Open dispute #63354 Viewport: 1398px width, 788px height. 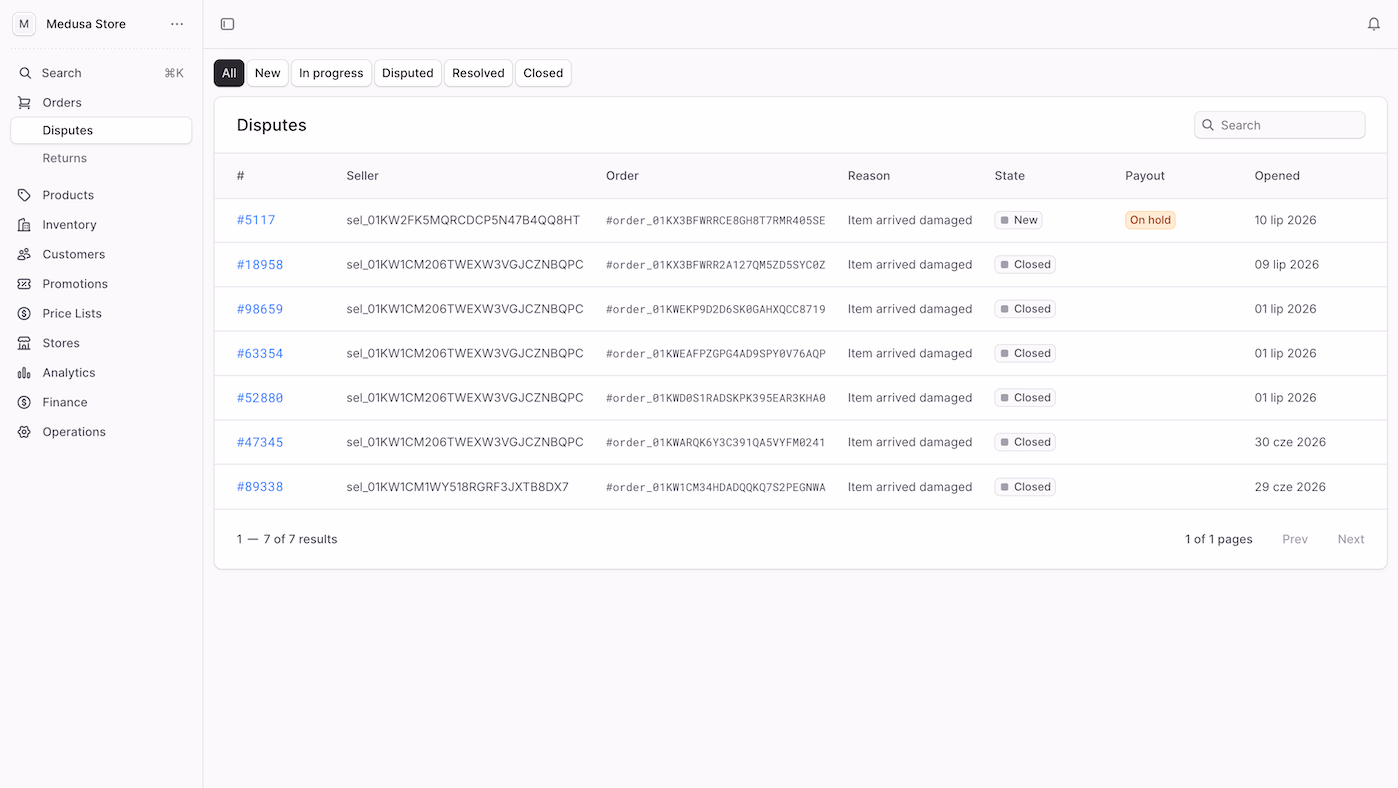tap(260, 353)
